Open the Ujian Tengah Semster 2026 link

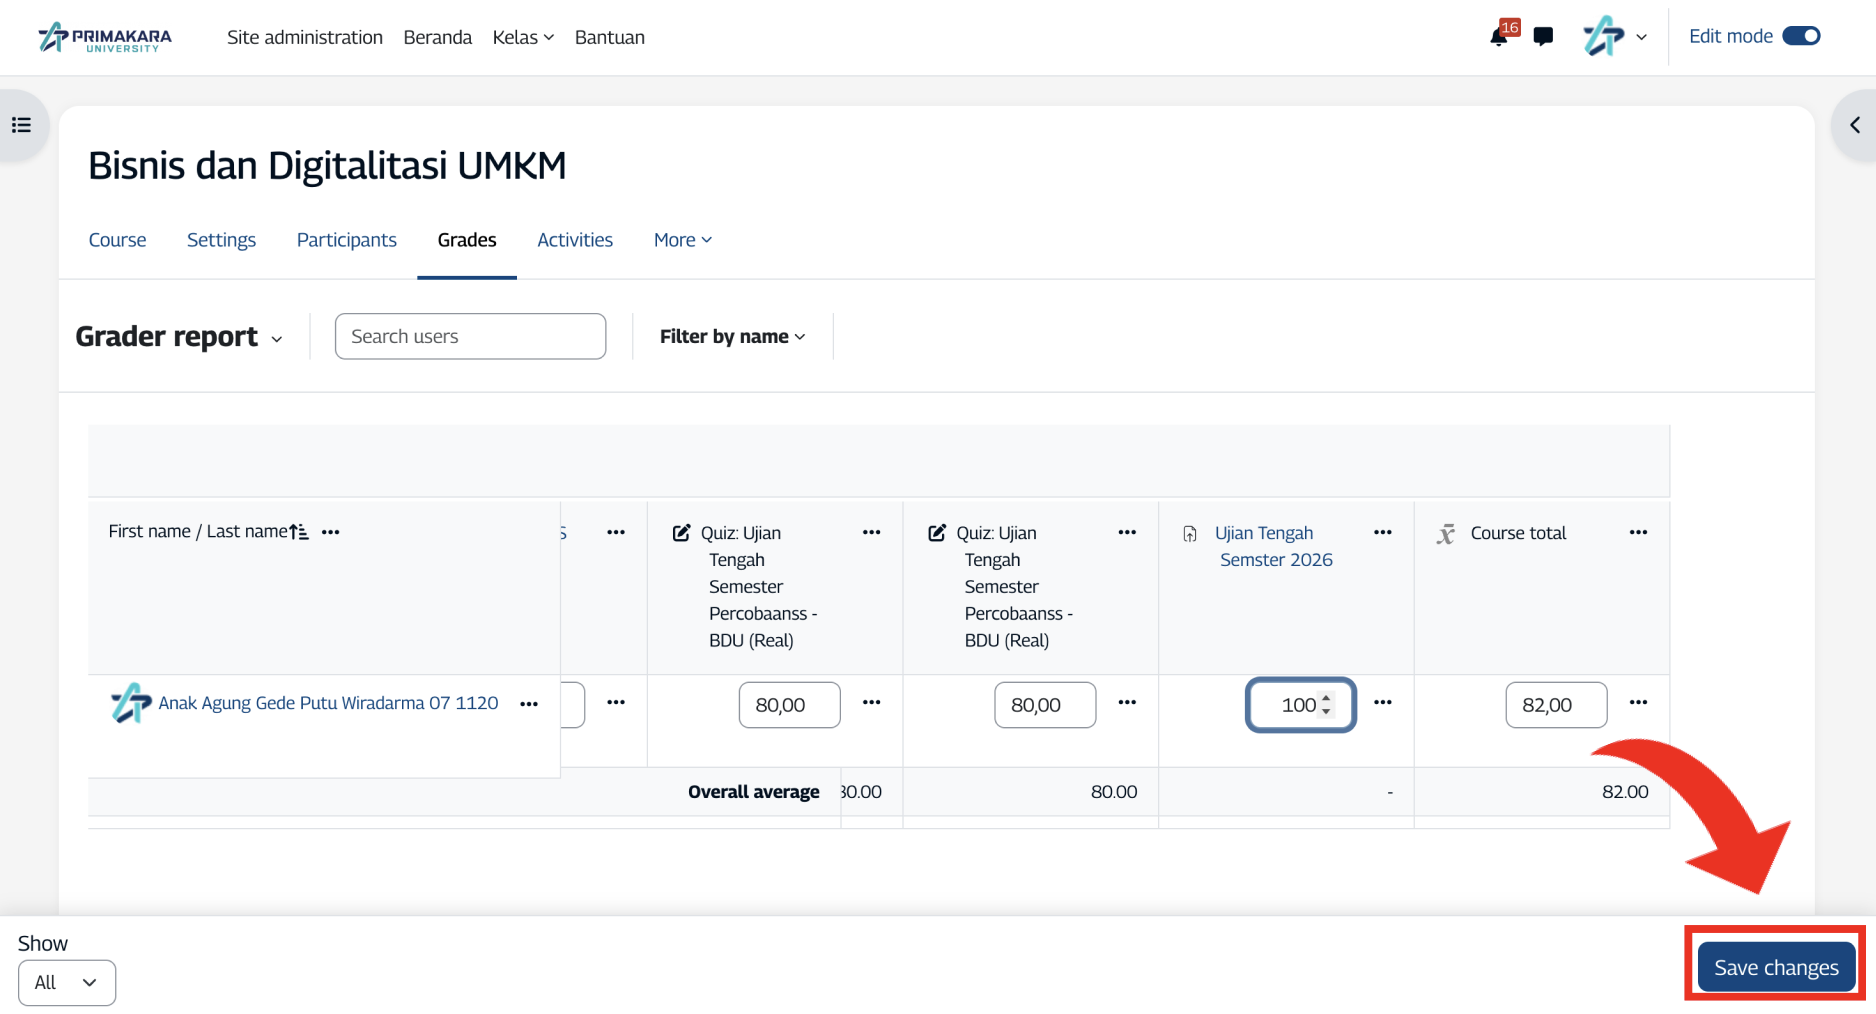coord(1274,546)
